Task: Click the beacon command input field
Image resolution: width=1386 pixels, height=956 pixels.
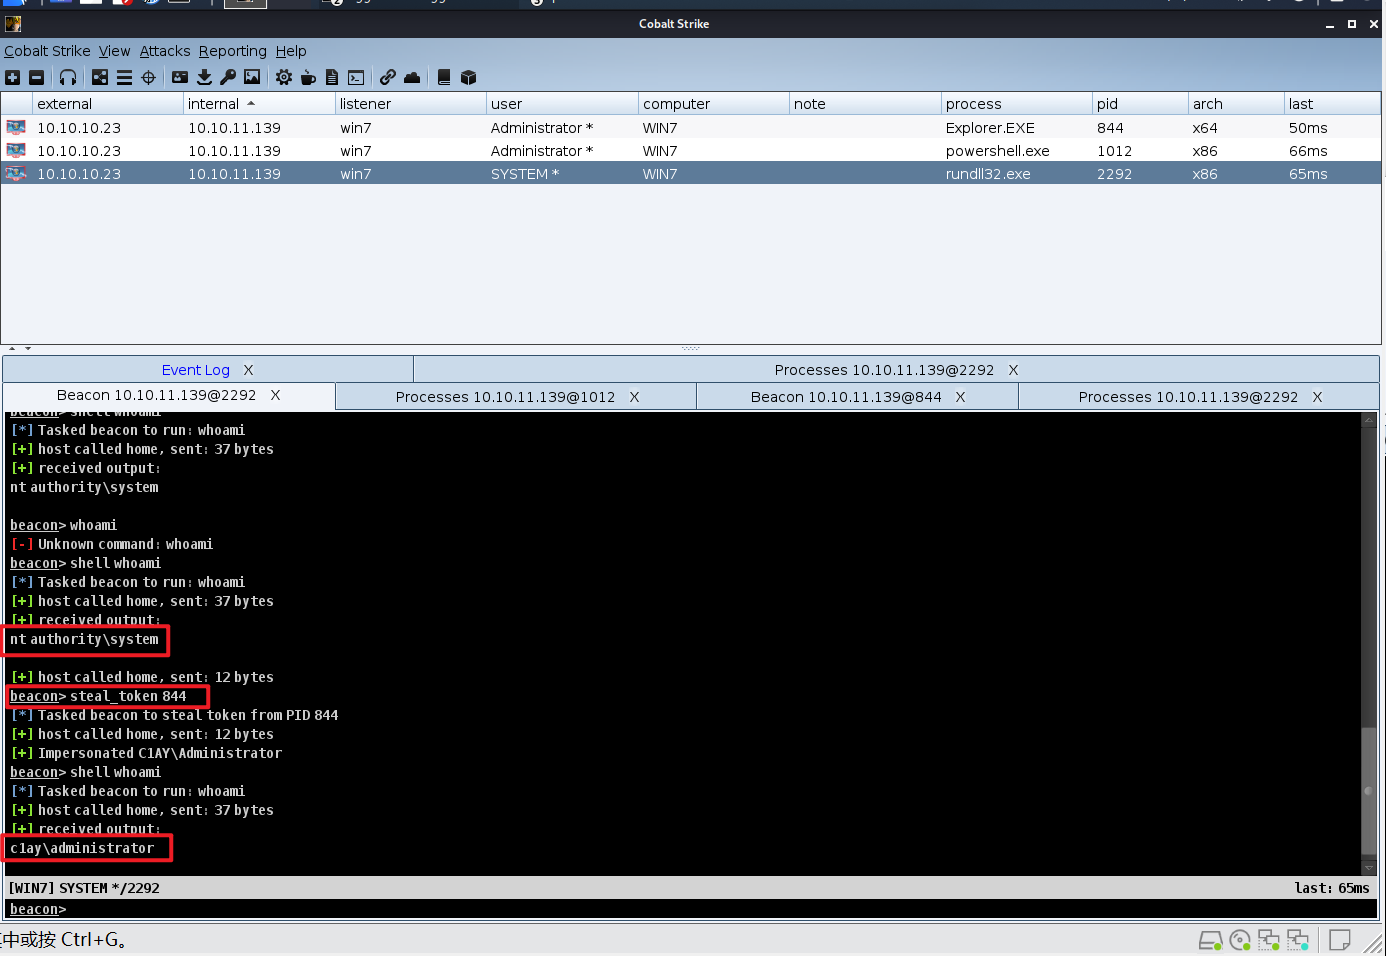Action: (720, 909)
